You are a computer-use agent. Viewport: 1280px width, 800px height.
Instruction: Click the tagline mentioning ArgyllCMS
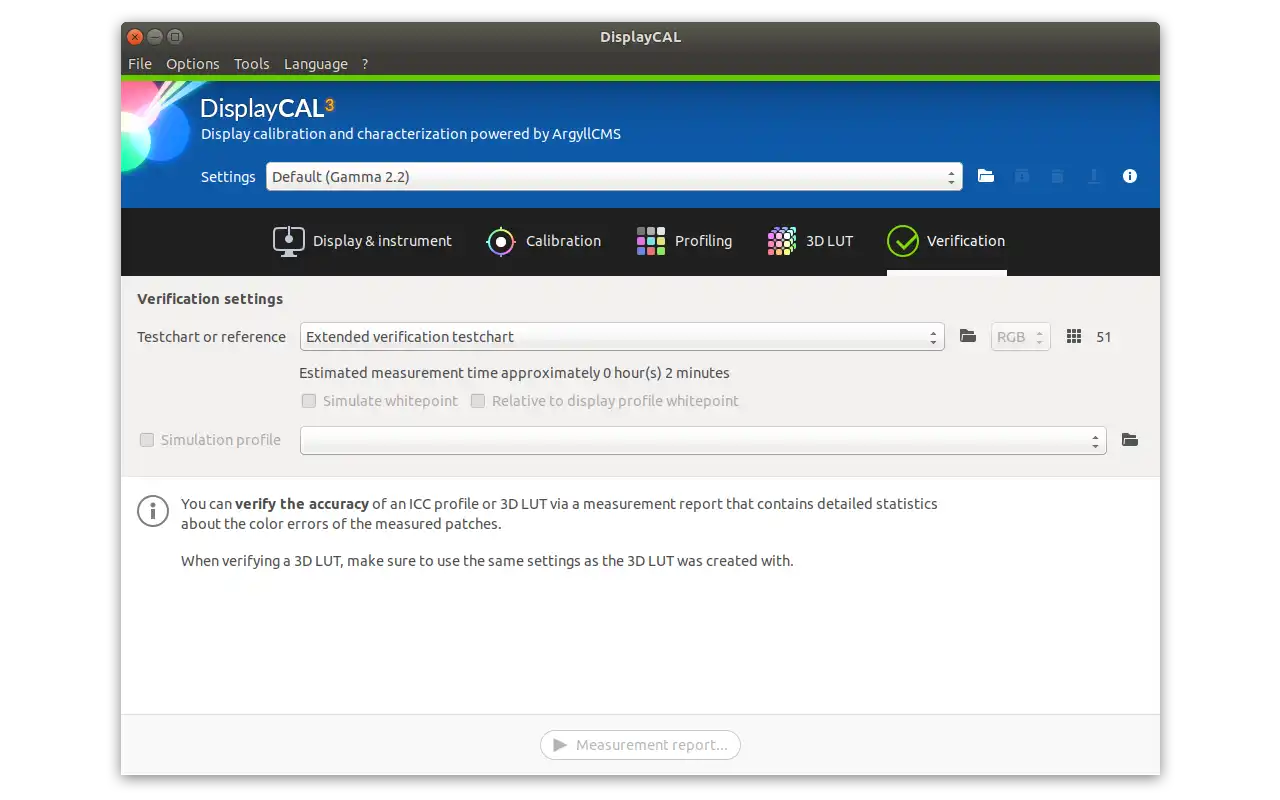(x=411, y=134)
